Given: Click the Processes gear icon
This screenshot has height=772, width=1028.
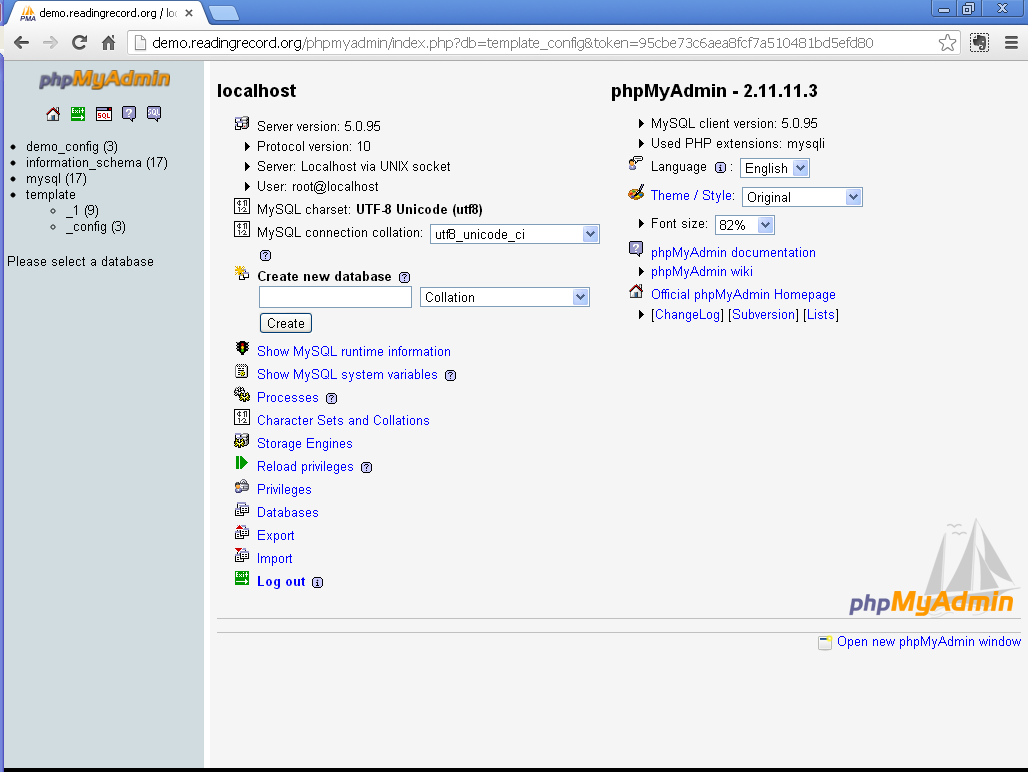Looking at the screenshot, I should (242, 394).
